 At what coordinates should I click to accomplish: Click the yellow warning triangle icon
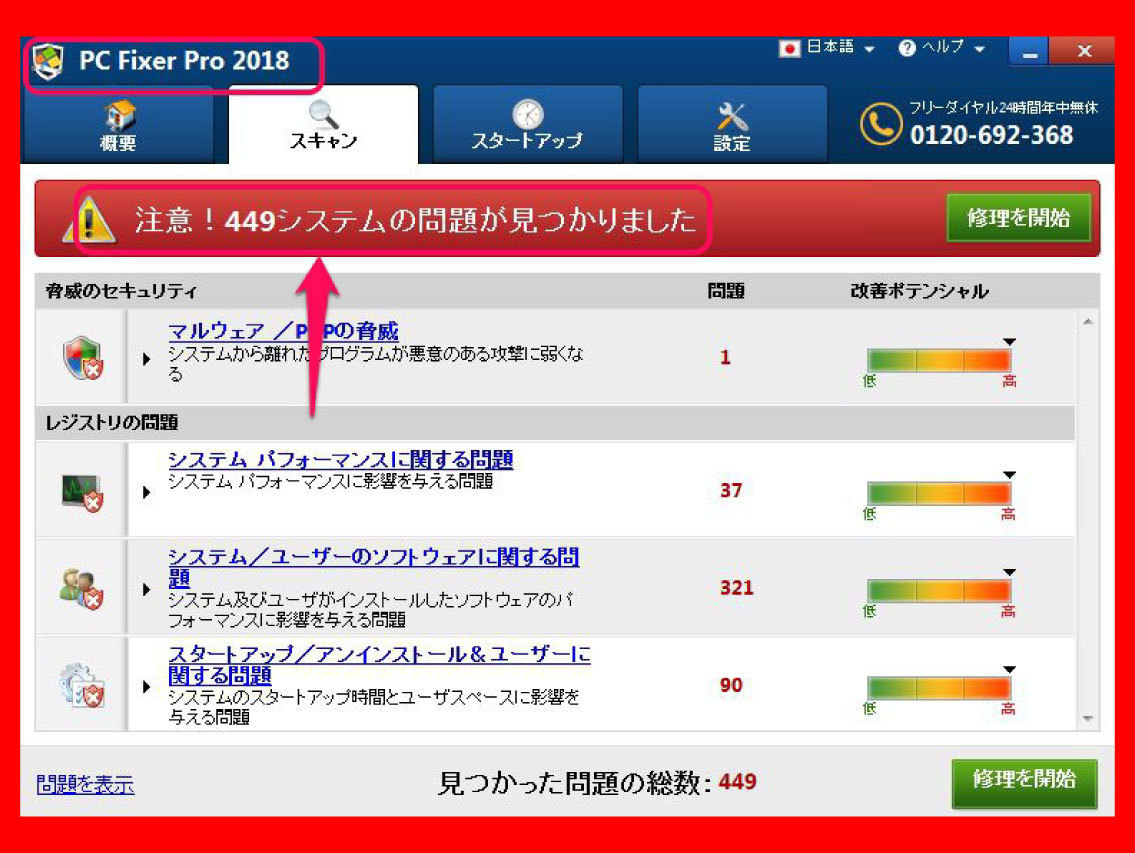89,220
